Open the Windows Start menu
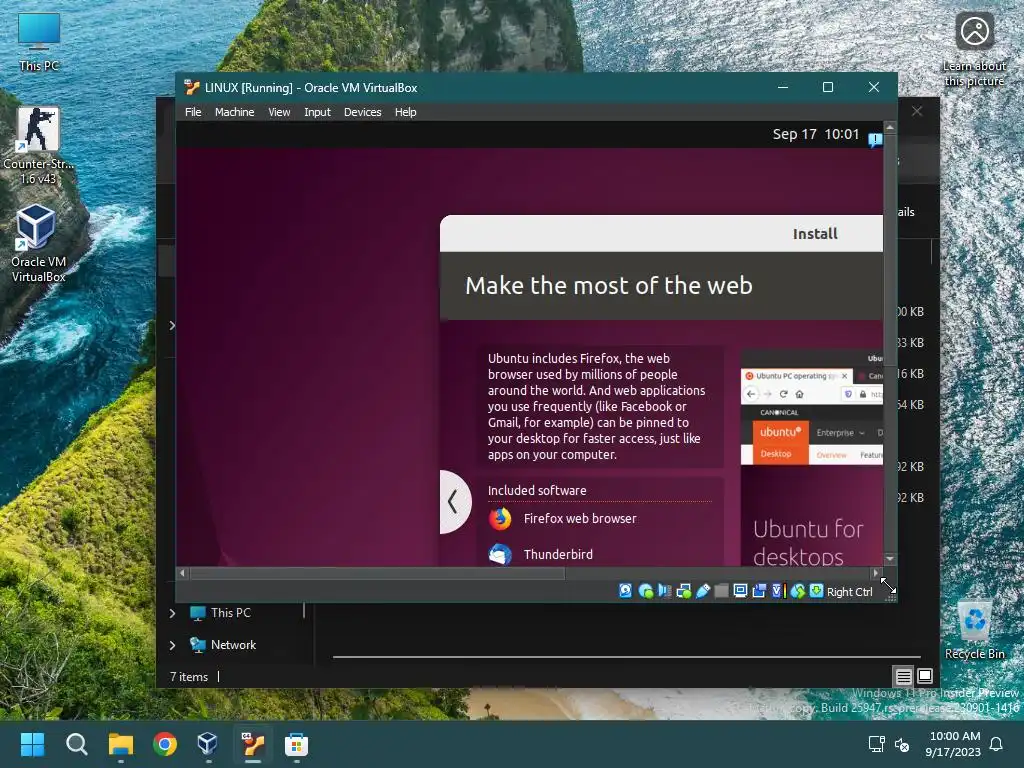The height and width of the screenshot is (768, 1024). pyautogui.click(x=33, y=744)
